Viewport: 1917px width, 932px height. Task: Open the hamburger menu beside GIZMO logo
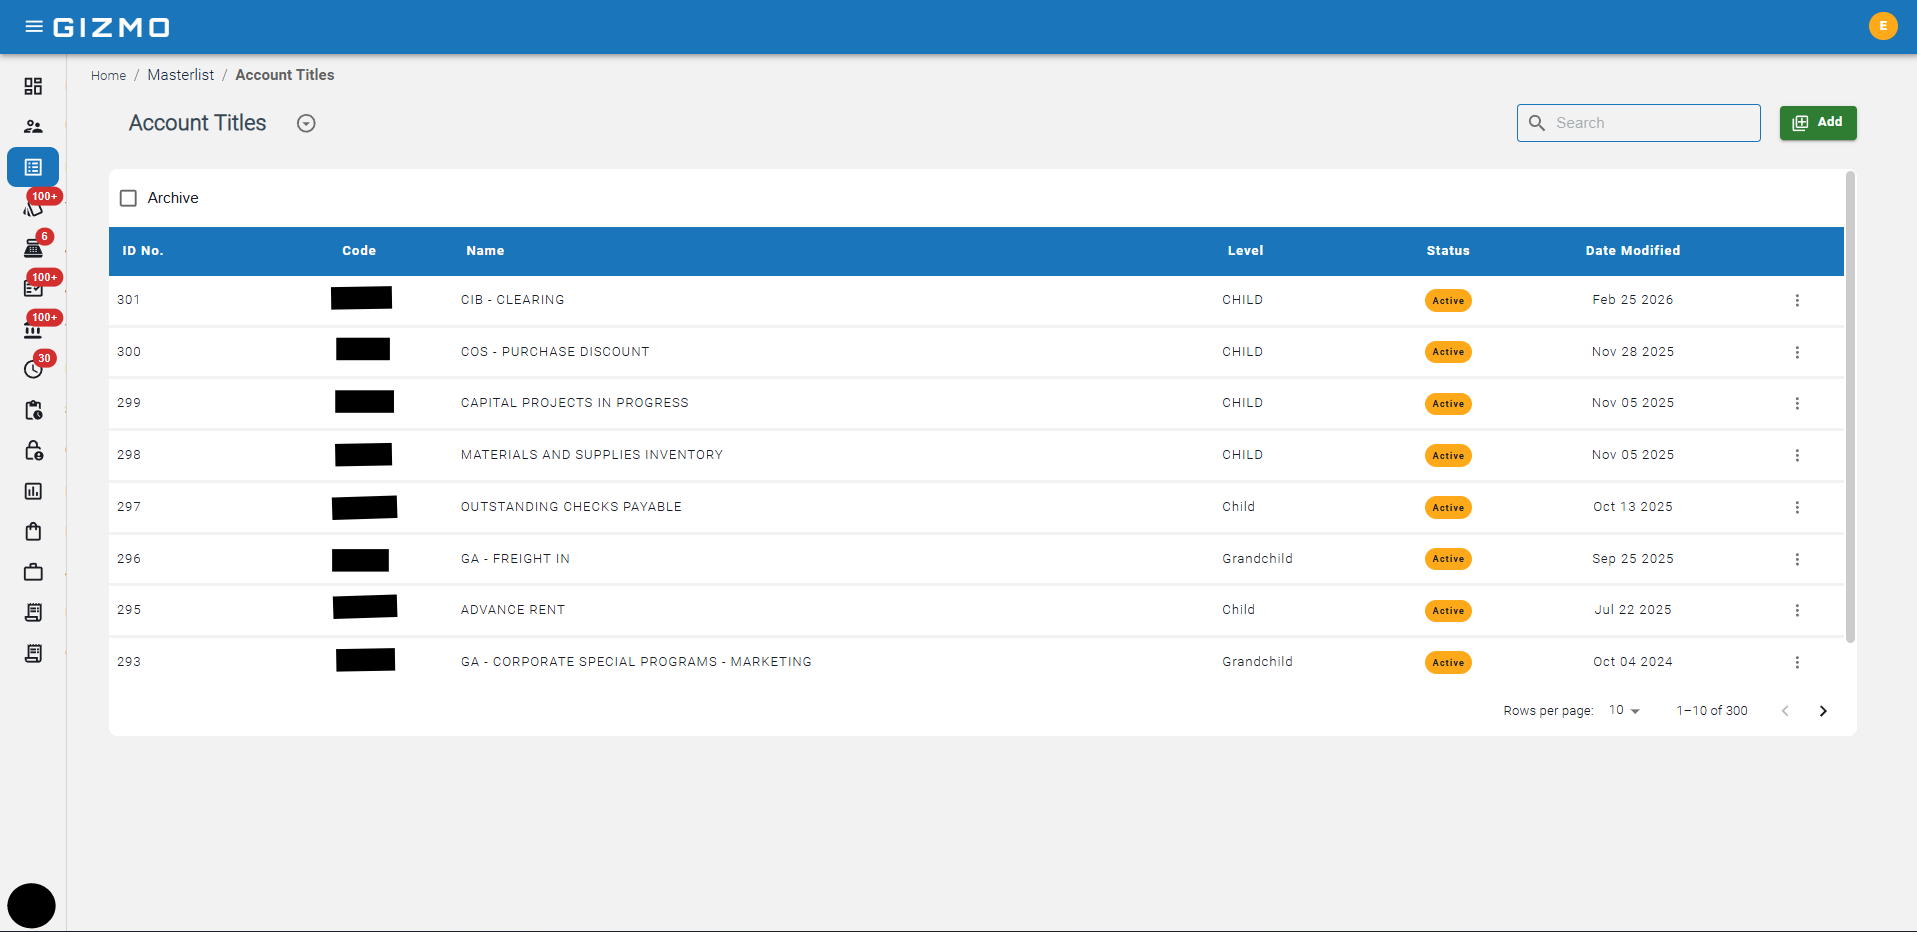coord(33,27)
